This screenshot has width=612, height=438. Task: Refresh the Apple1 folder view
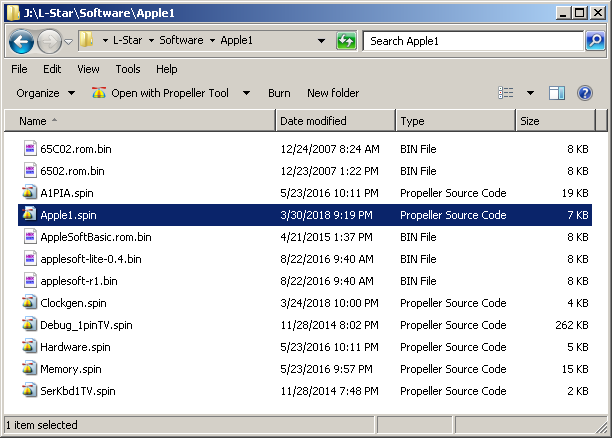(x=346, y=41)
